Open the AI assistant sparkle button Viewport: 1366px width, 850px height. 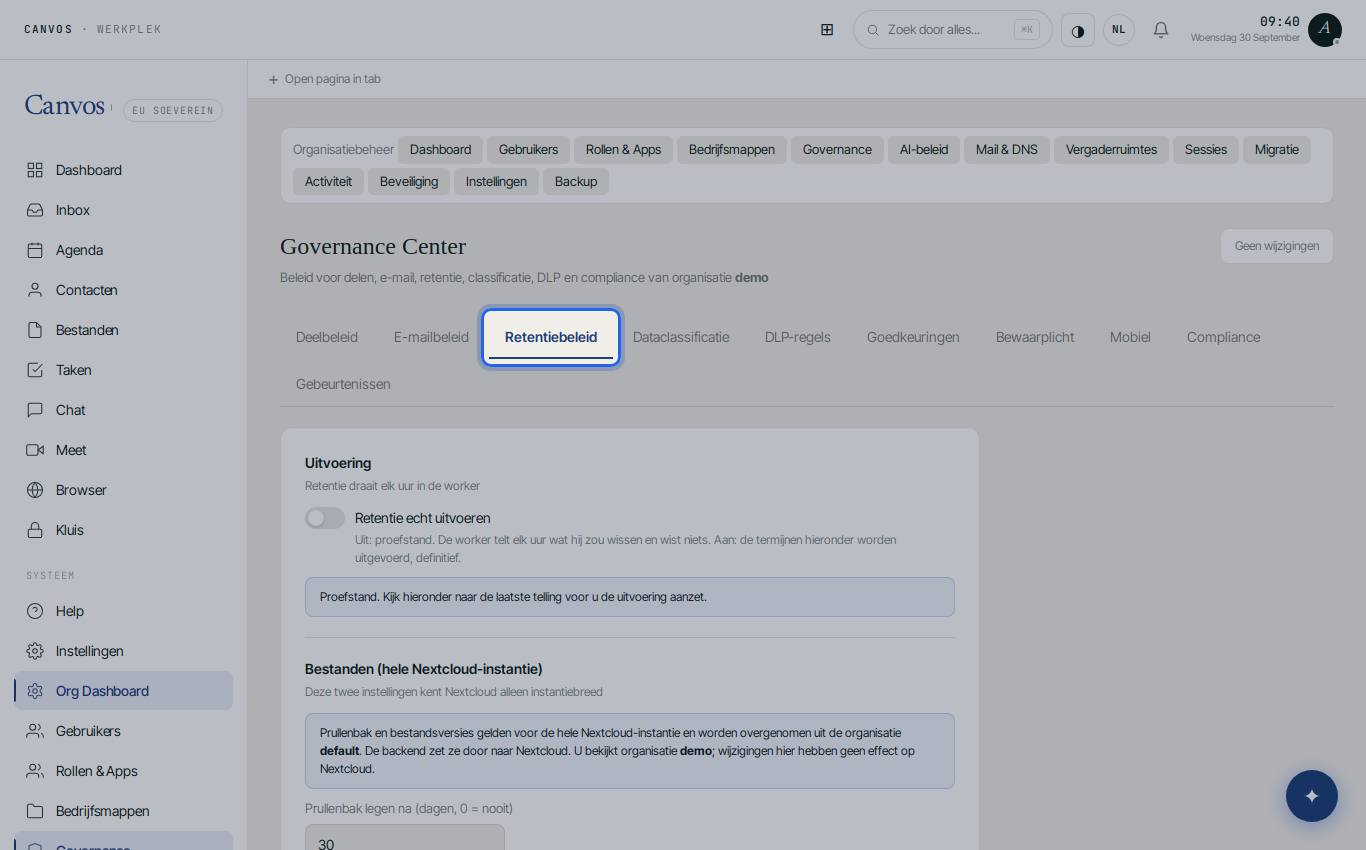(1312, 796)
